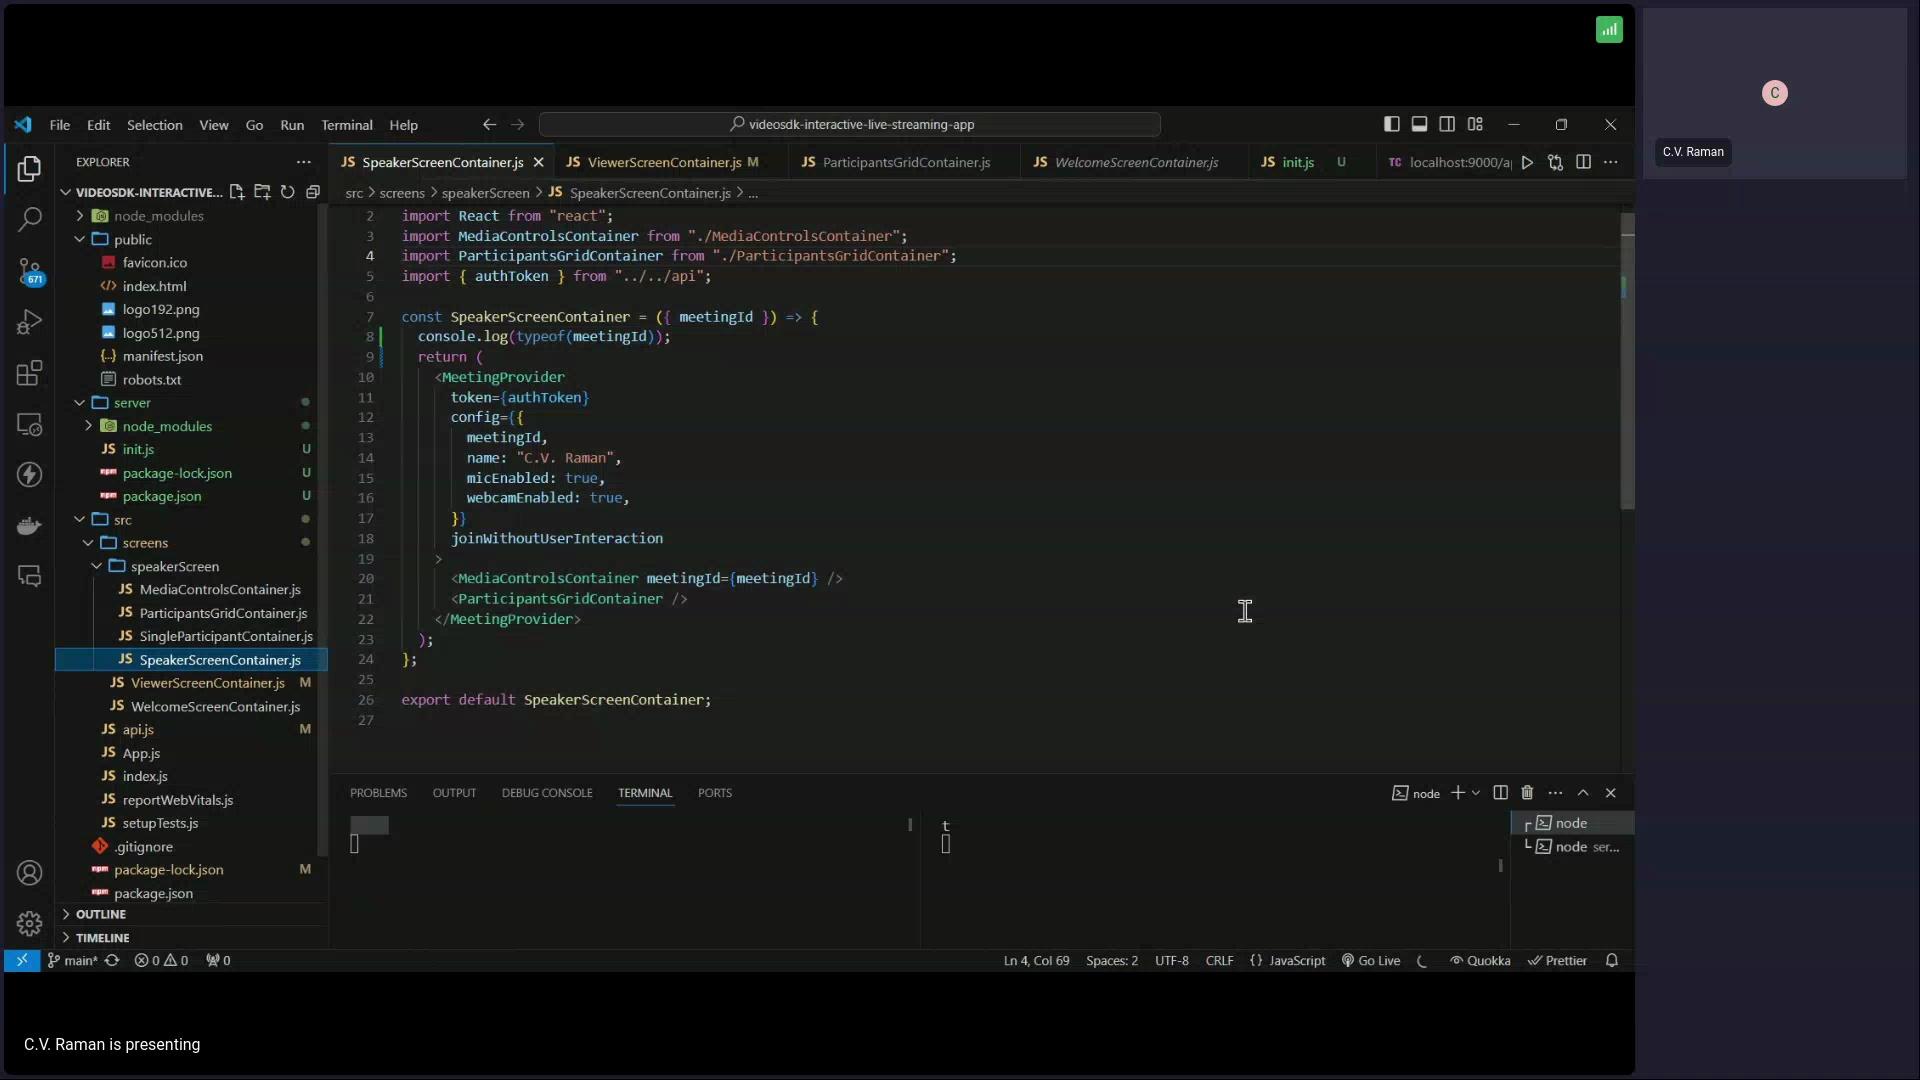Screen dimensions: 1920x1080
Task: Open editor more actions ellipsis
Action: coord(1610,162)
